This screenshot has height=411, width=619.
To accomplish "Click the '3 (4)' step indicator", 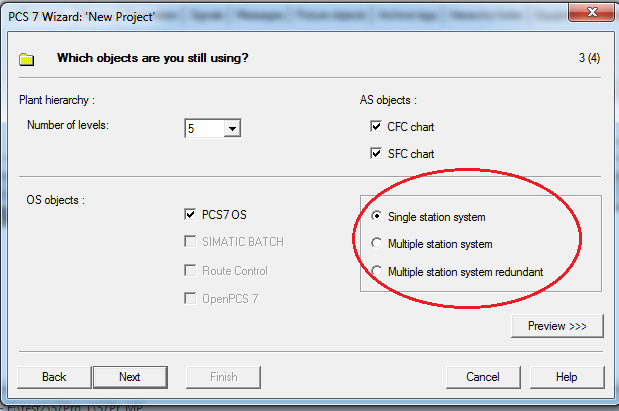I will pyautogui.click(x=589, y=58).
